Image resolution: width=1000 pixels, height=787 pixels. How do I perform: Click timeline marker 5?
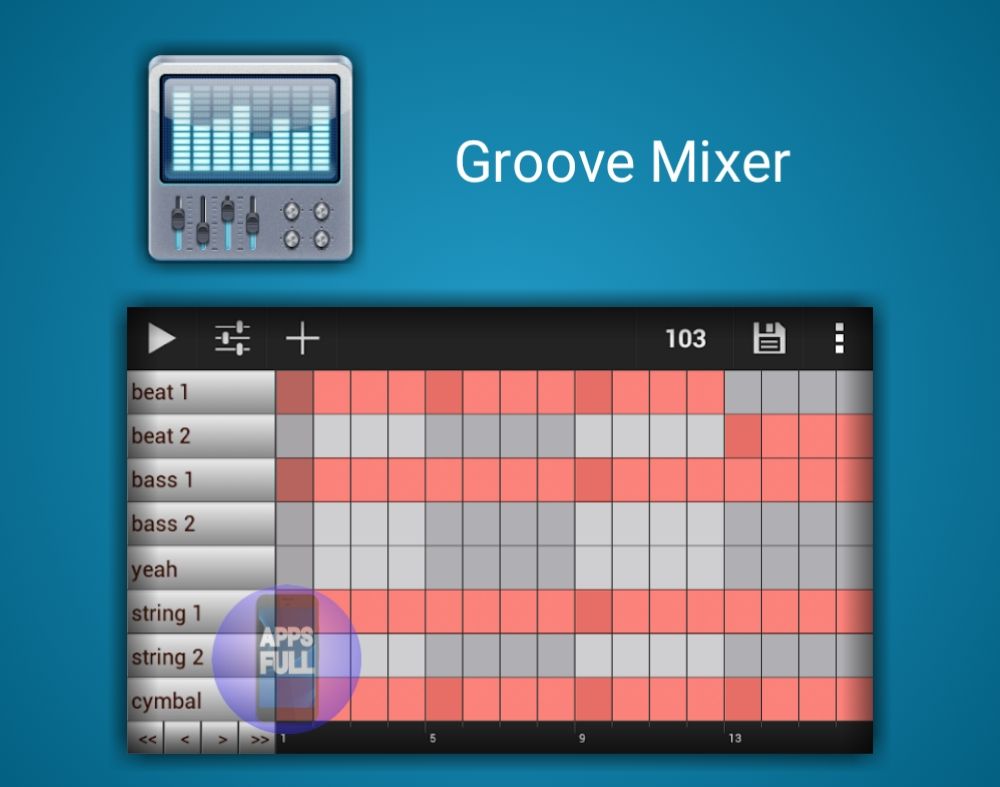click(x=432, y=739)
